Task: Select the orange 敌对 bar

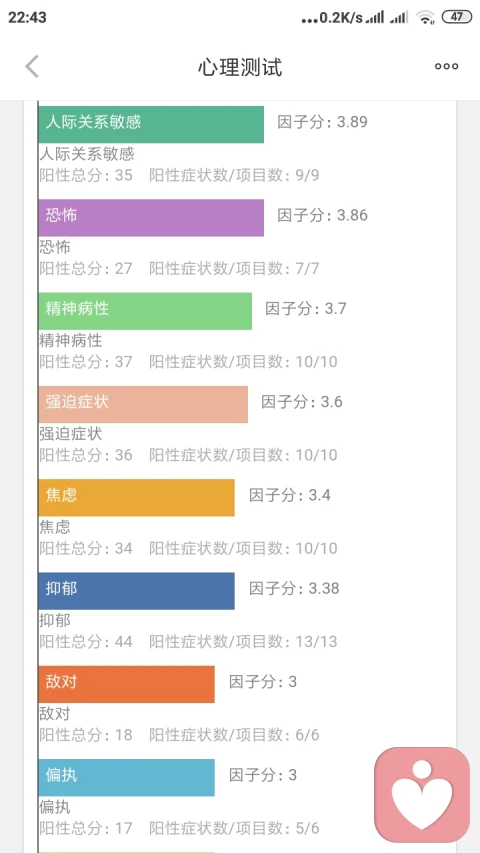Action: tap(126, 684)
